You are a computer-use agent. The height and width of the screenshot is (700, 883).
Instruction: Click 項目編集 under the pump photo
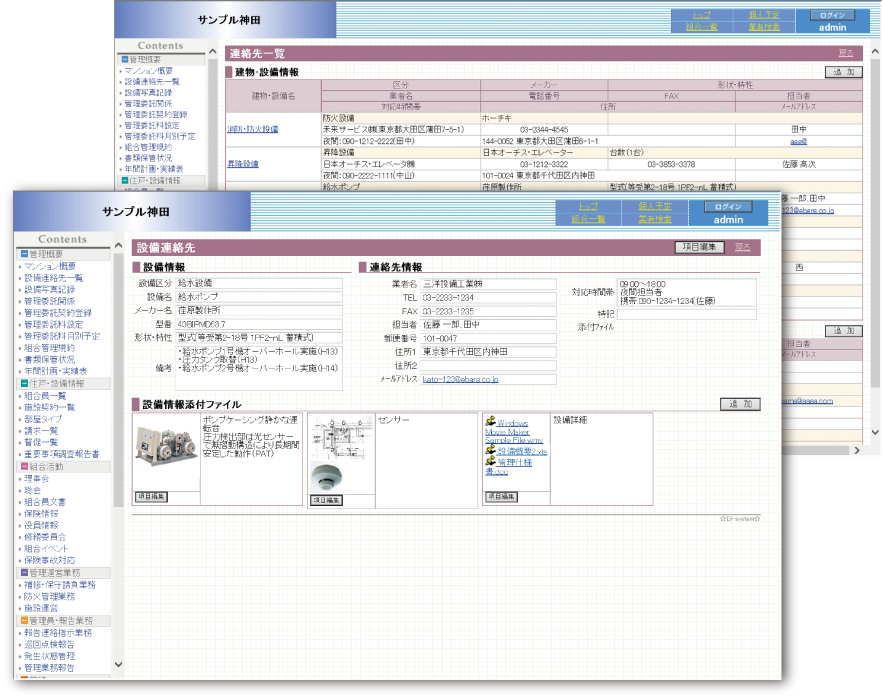151,497
